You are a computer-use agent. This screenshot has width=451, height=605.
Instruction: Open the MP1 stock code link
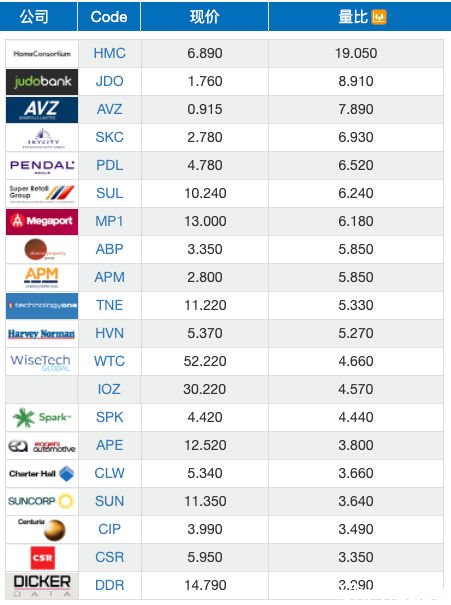(x=109, y=221)
